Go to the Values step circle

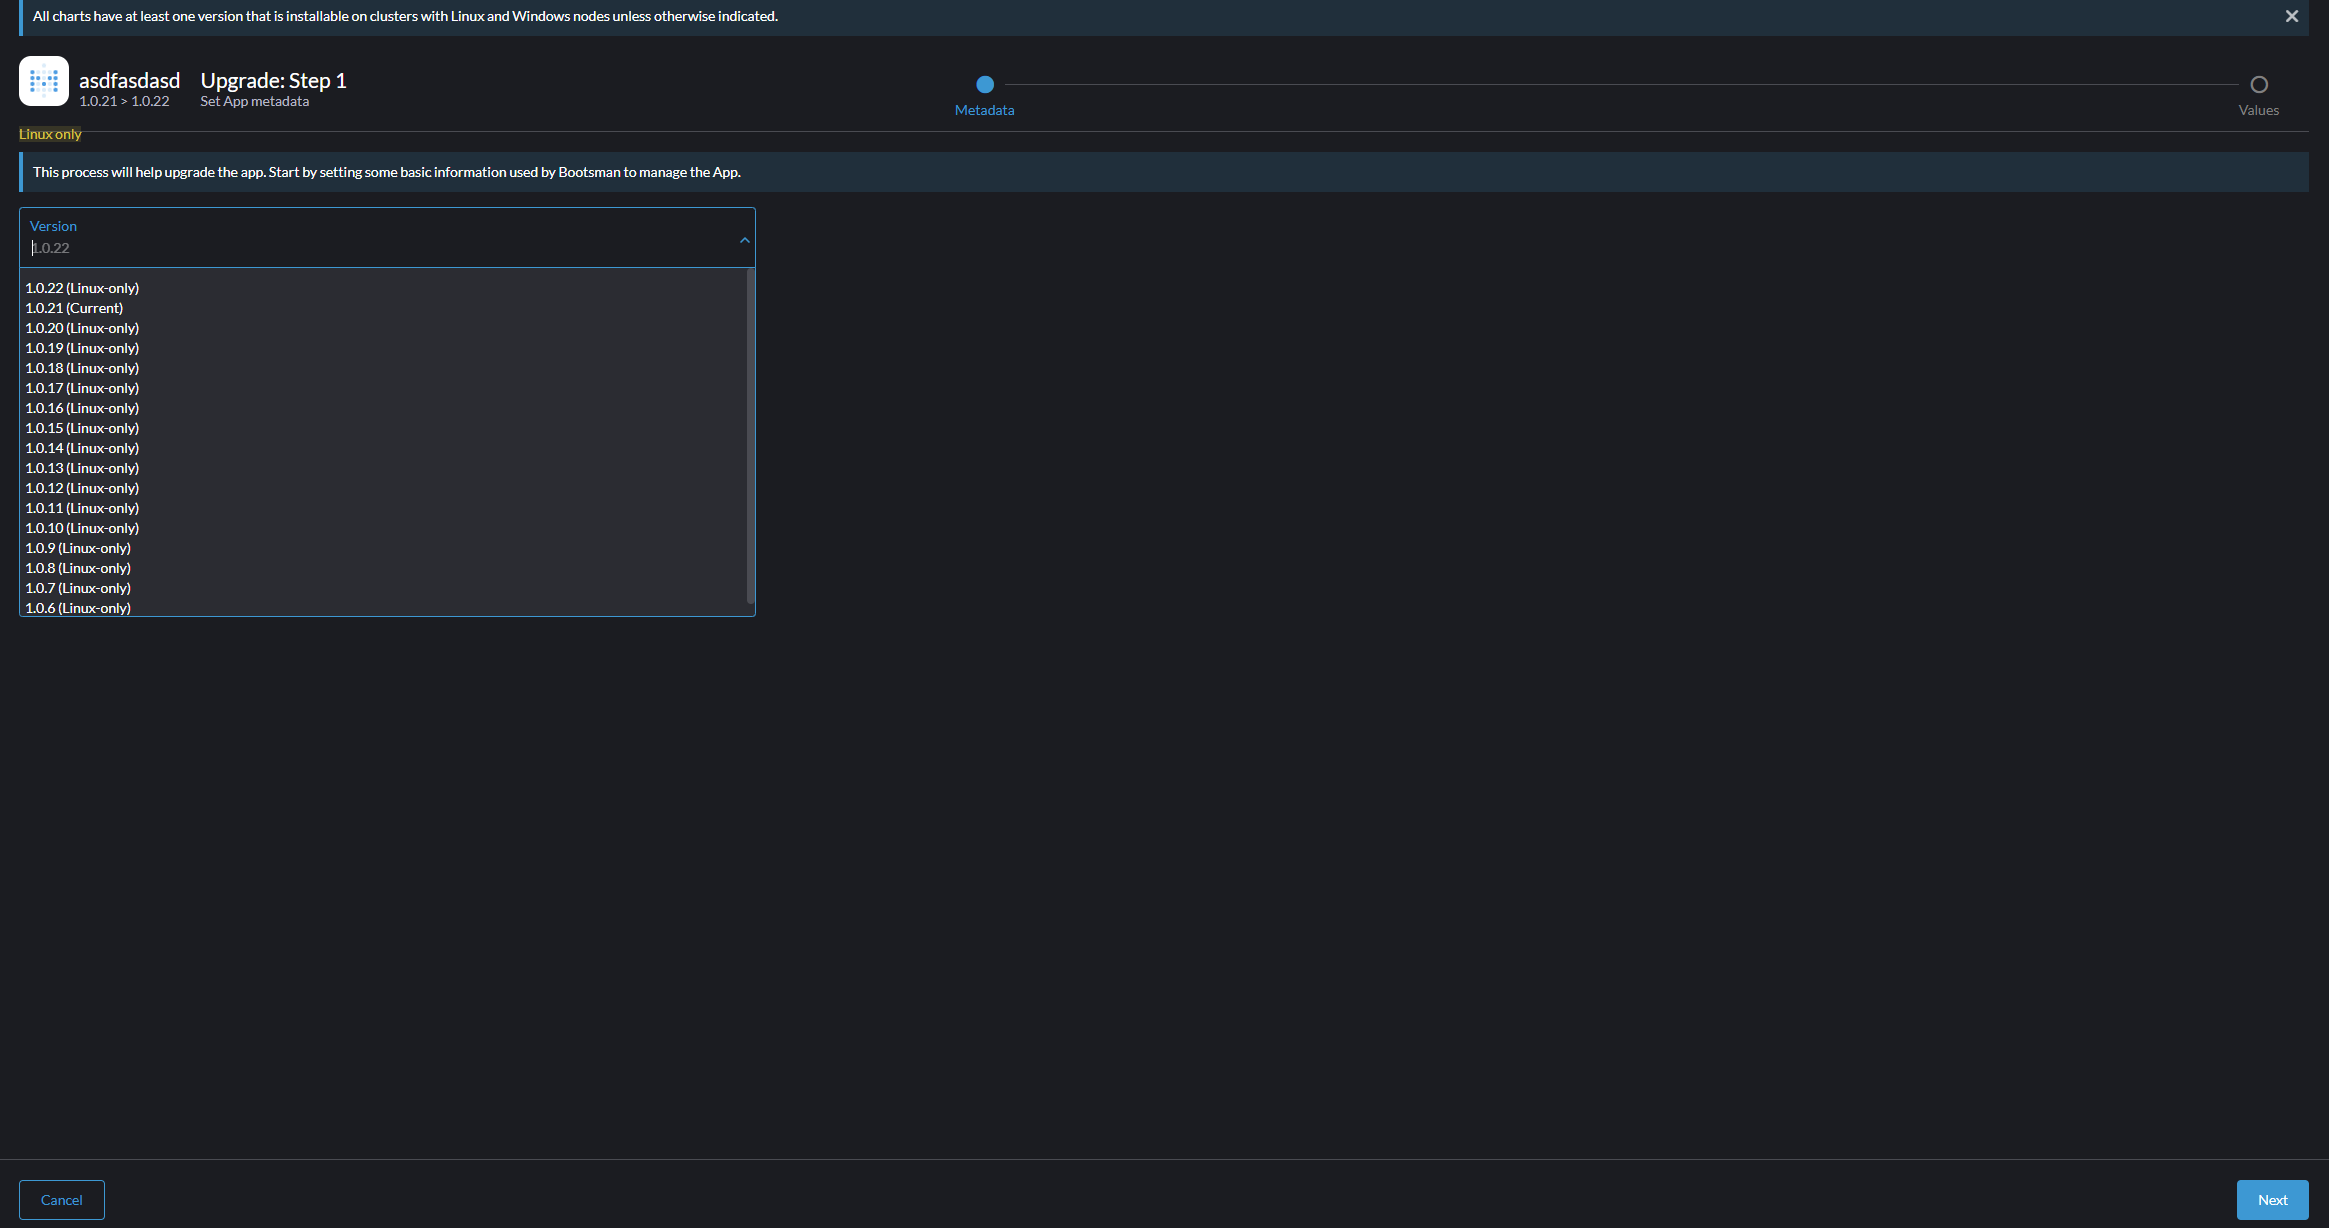tap(2258, 85)
